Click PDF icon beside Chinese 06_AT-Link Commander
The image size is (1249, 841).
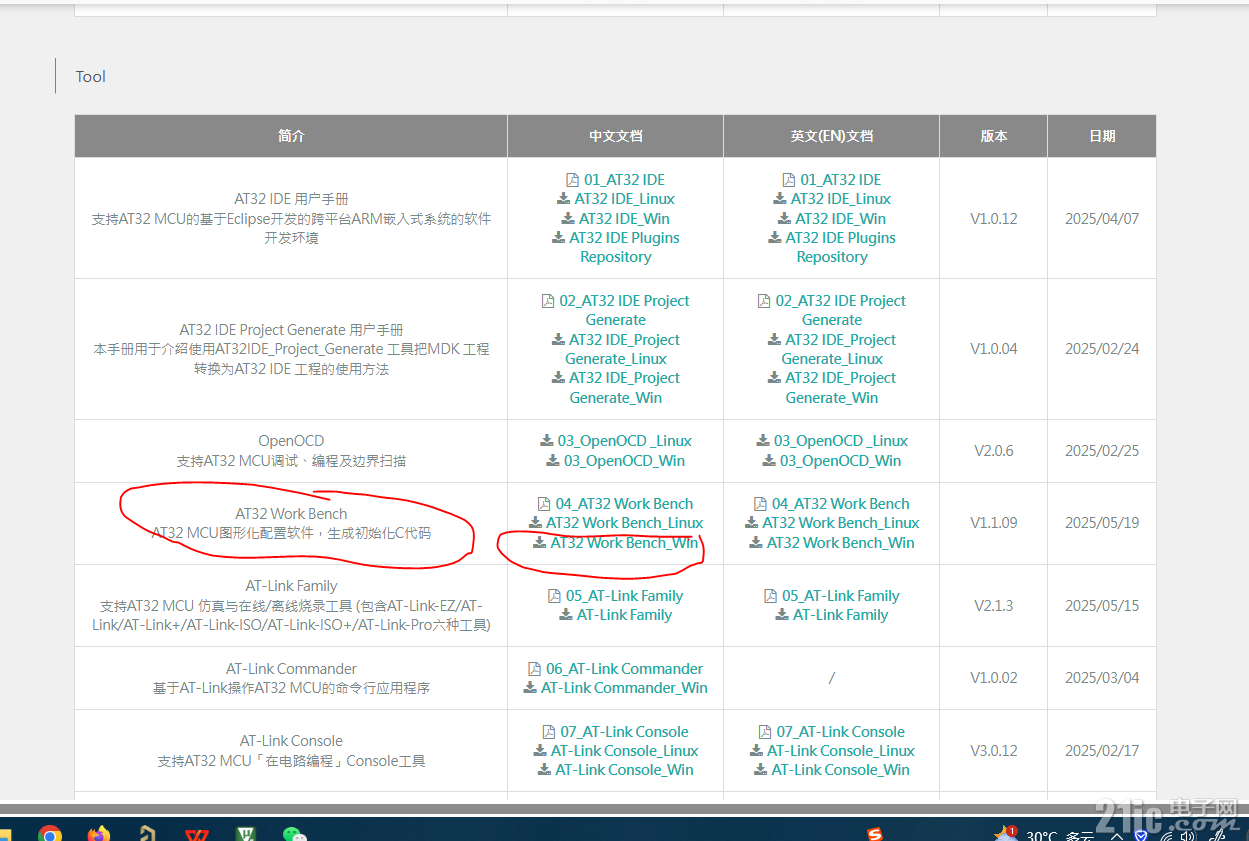(x=534, y=669)
